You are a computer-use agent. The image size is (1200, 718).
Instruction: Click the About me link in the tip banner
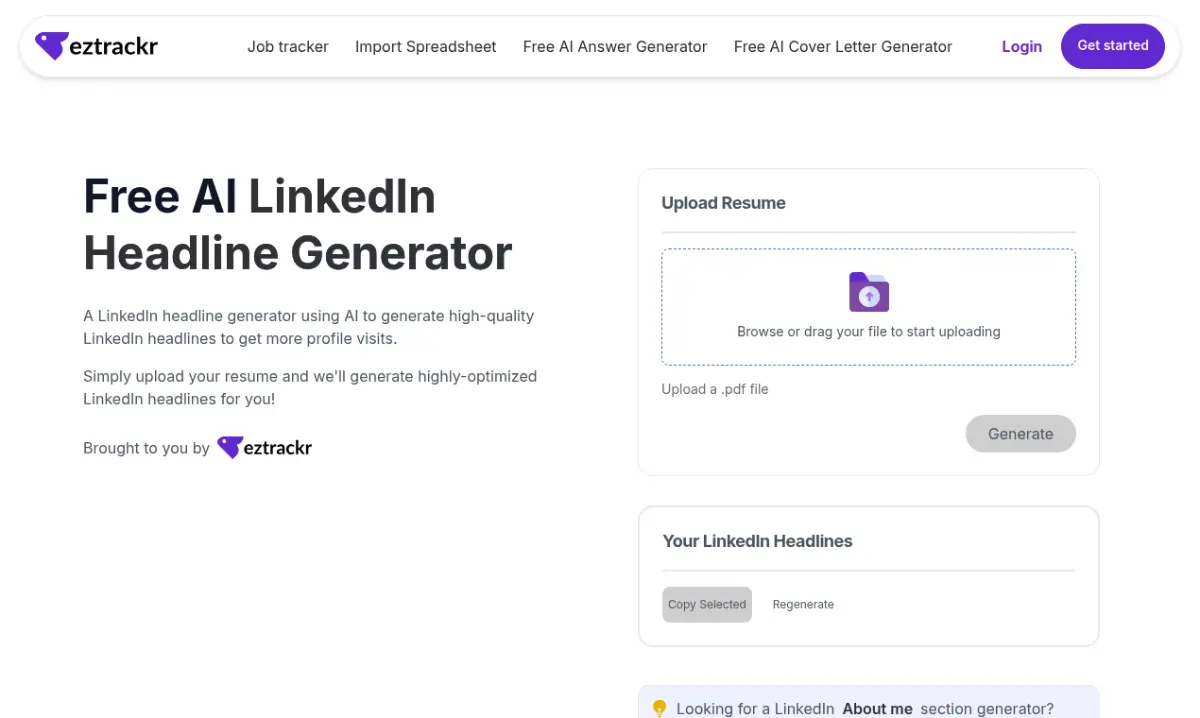tap(877, 708)
